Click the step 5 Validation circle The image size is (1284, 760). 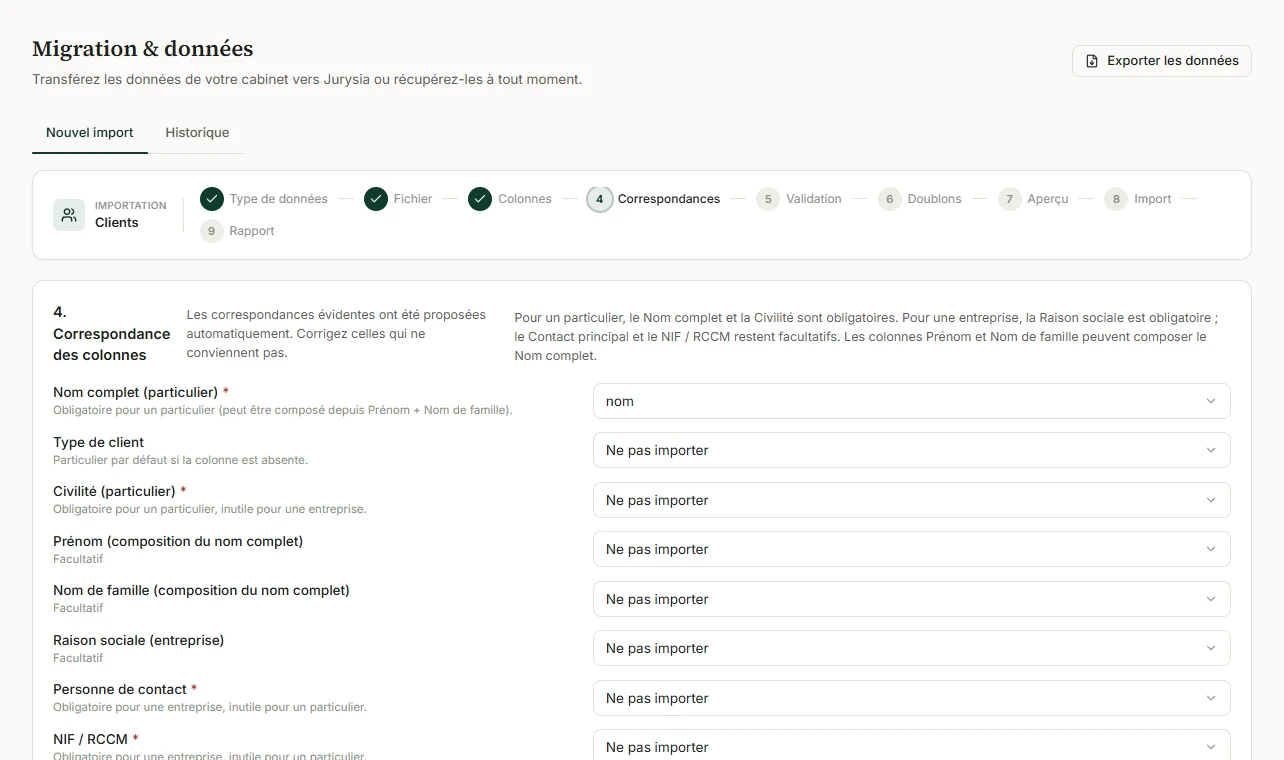[x=768, y=199]
